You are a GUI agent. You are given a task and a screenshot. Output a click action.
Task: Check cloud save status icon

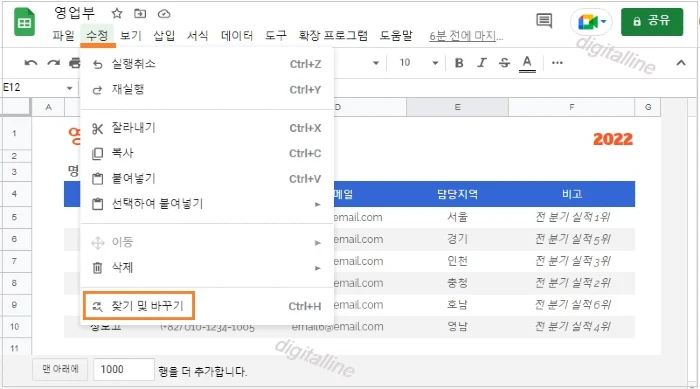point(164,14)
